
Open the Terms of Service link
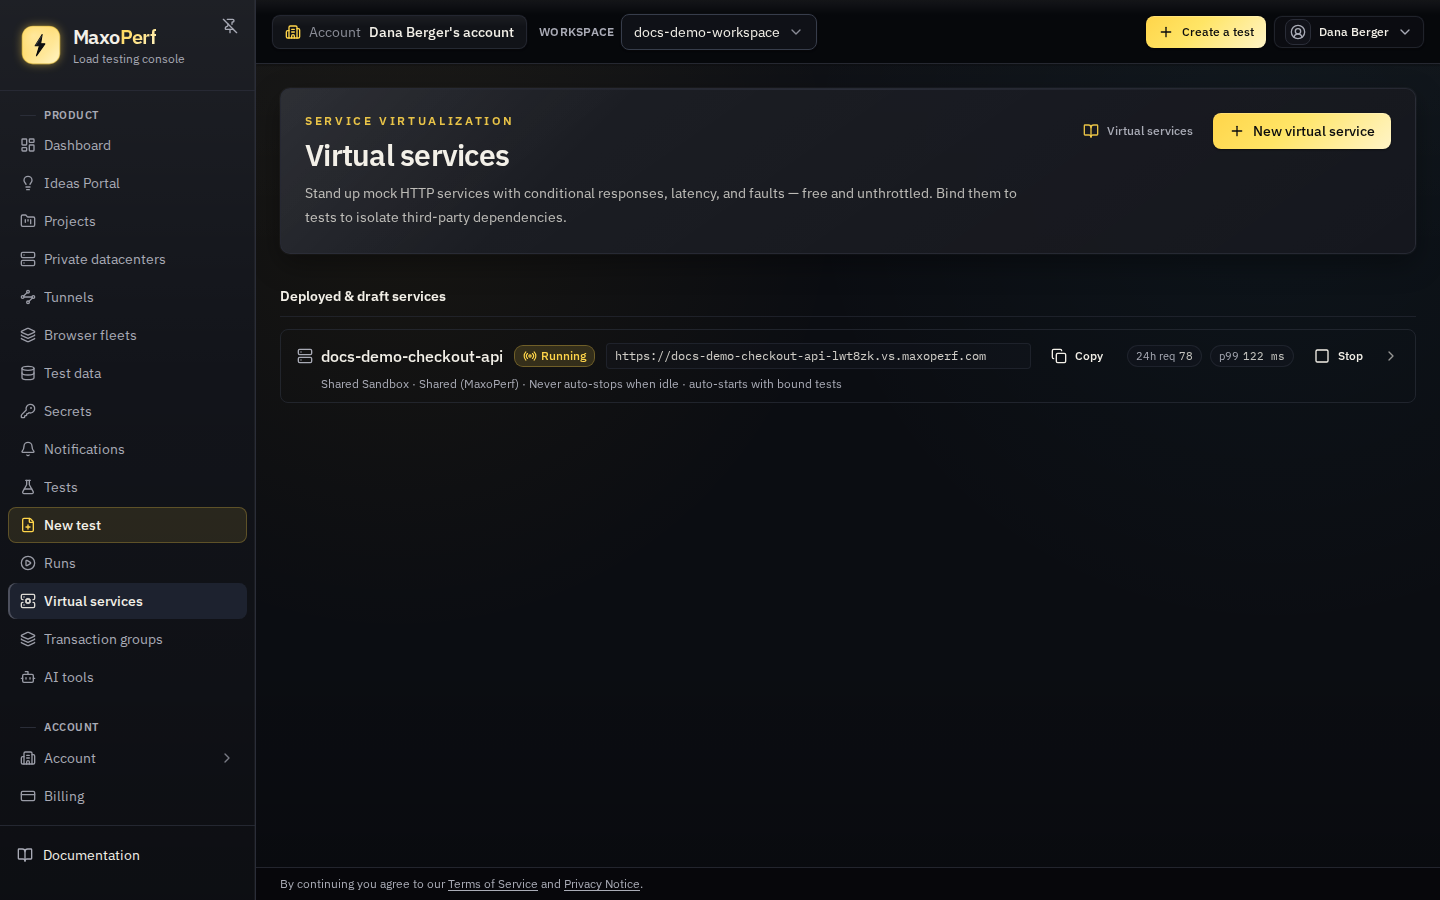point(493,884)
